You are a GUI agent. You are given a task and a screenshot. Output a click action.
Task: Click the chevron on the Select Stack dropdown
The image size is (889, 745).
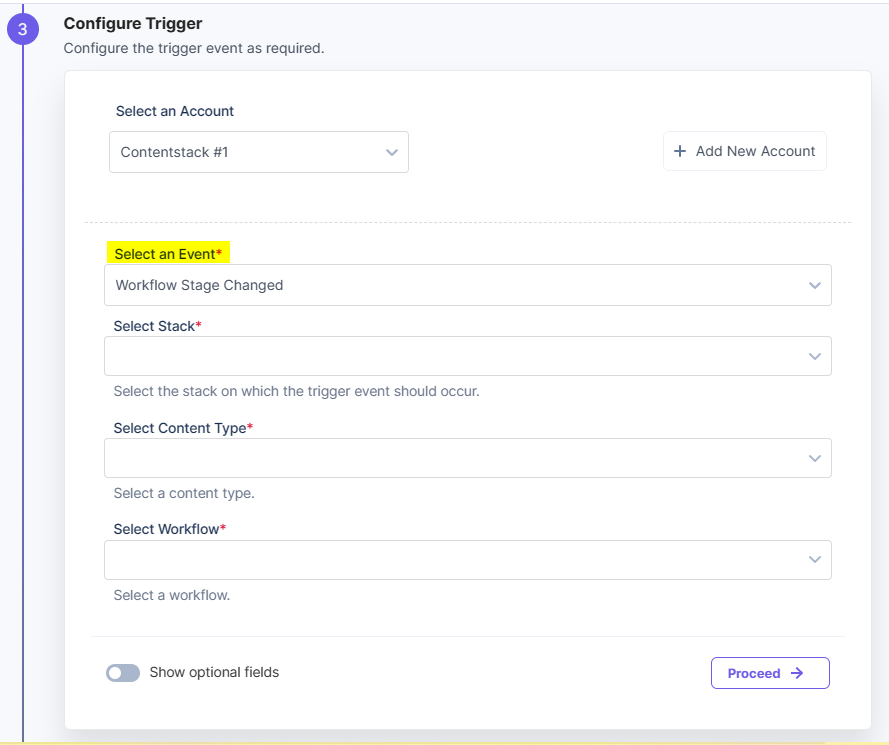[x=816, y=356]
